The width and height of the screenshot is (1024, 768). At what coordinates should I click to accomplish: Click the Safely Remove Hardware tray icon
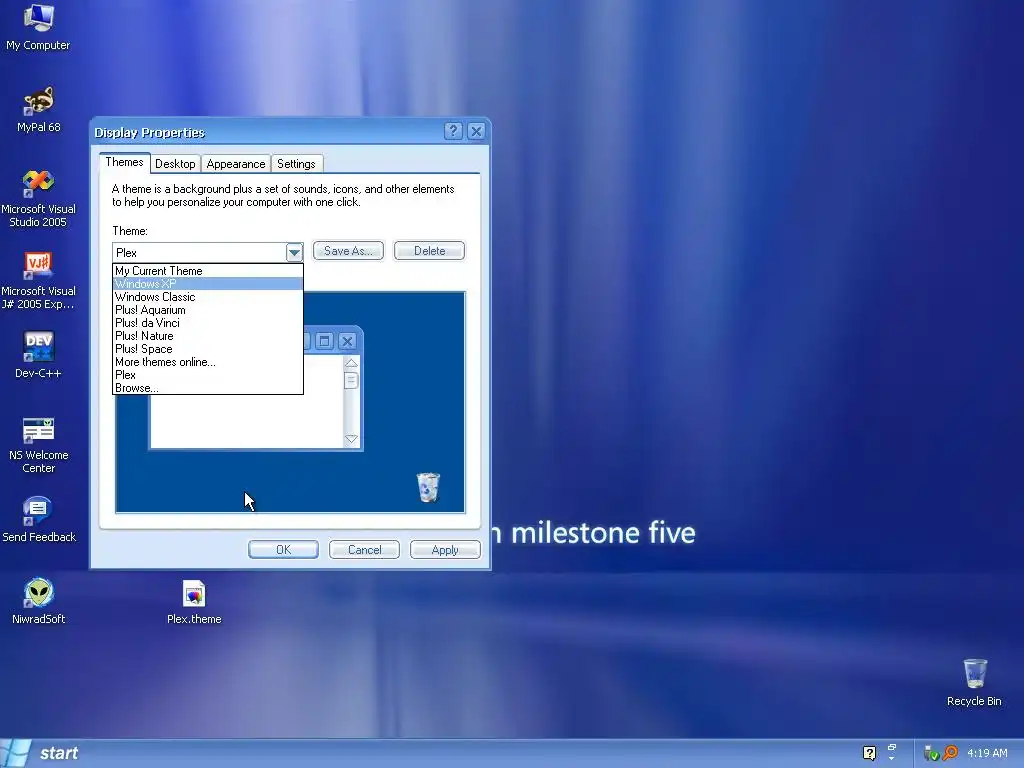931,753
